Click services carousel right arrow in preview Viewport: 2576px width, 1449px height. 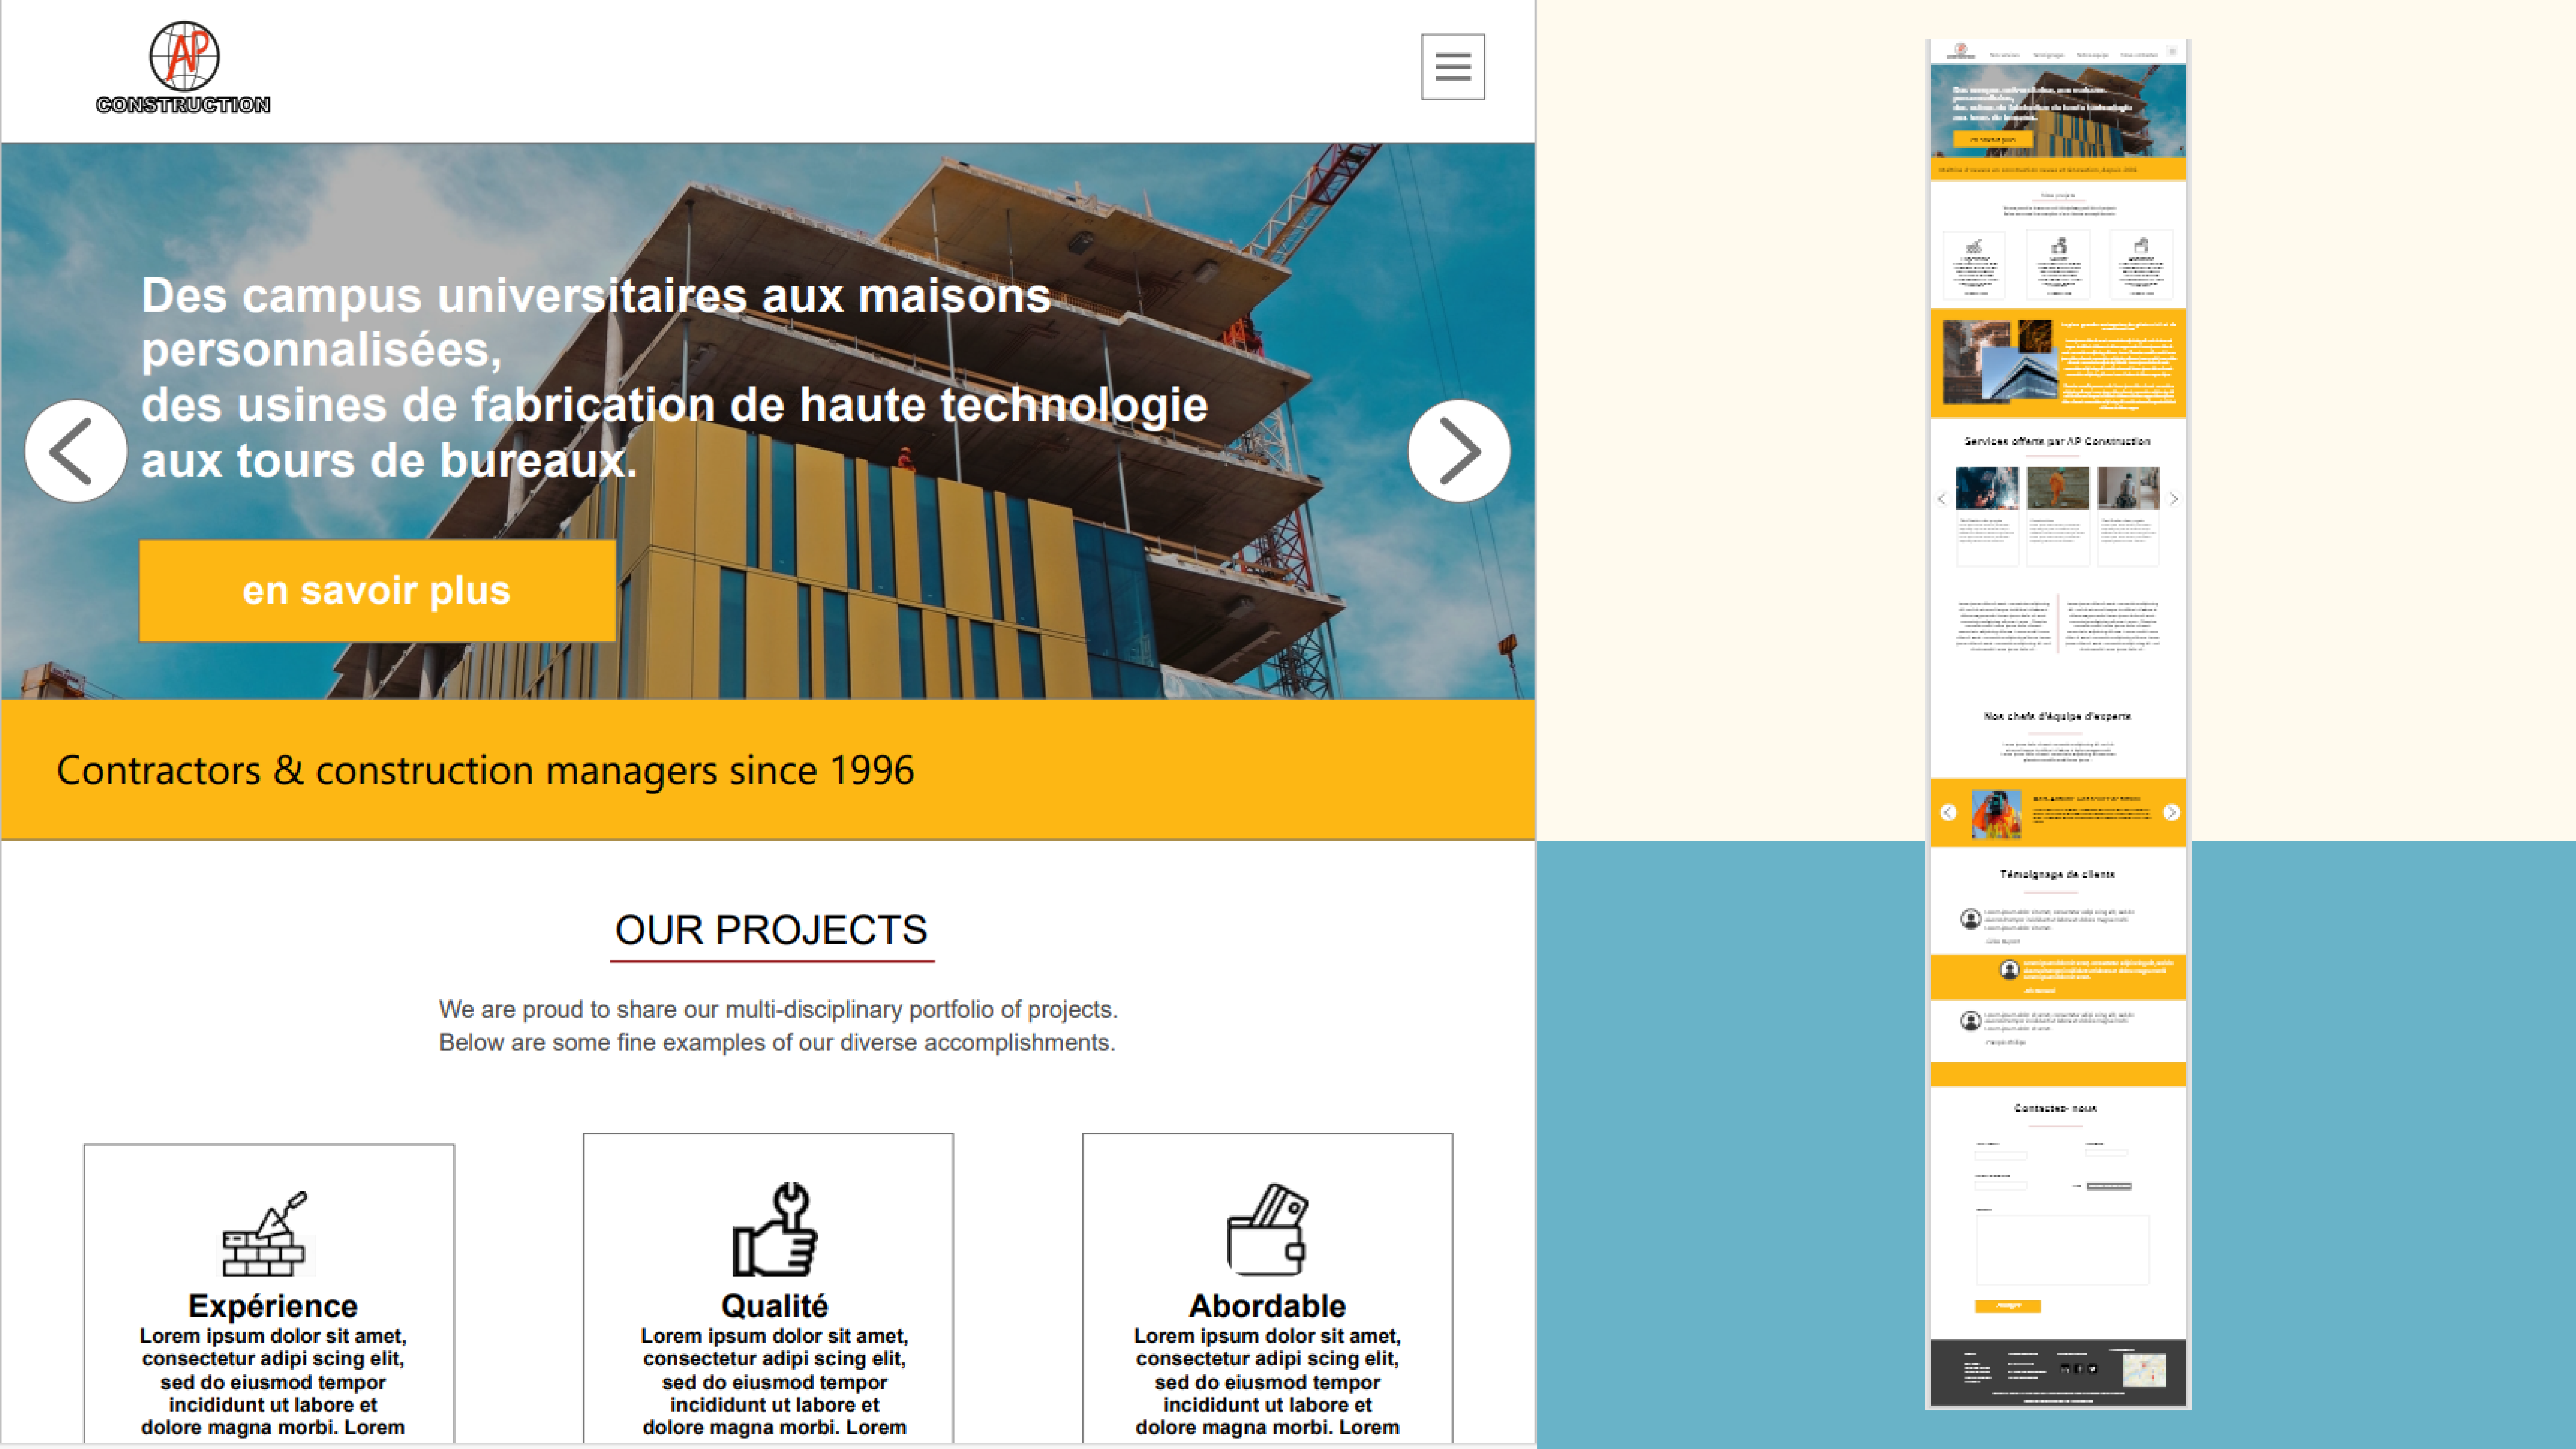click(2174, 498)
